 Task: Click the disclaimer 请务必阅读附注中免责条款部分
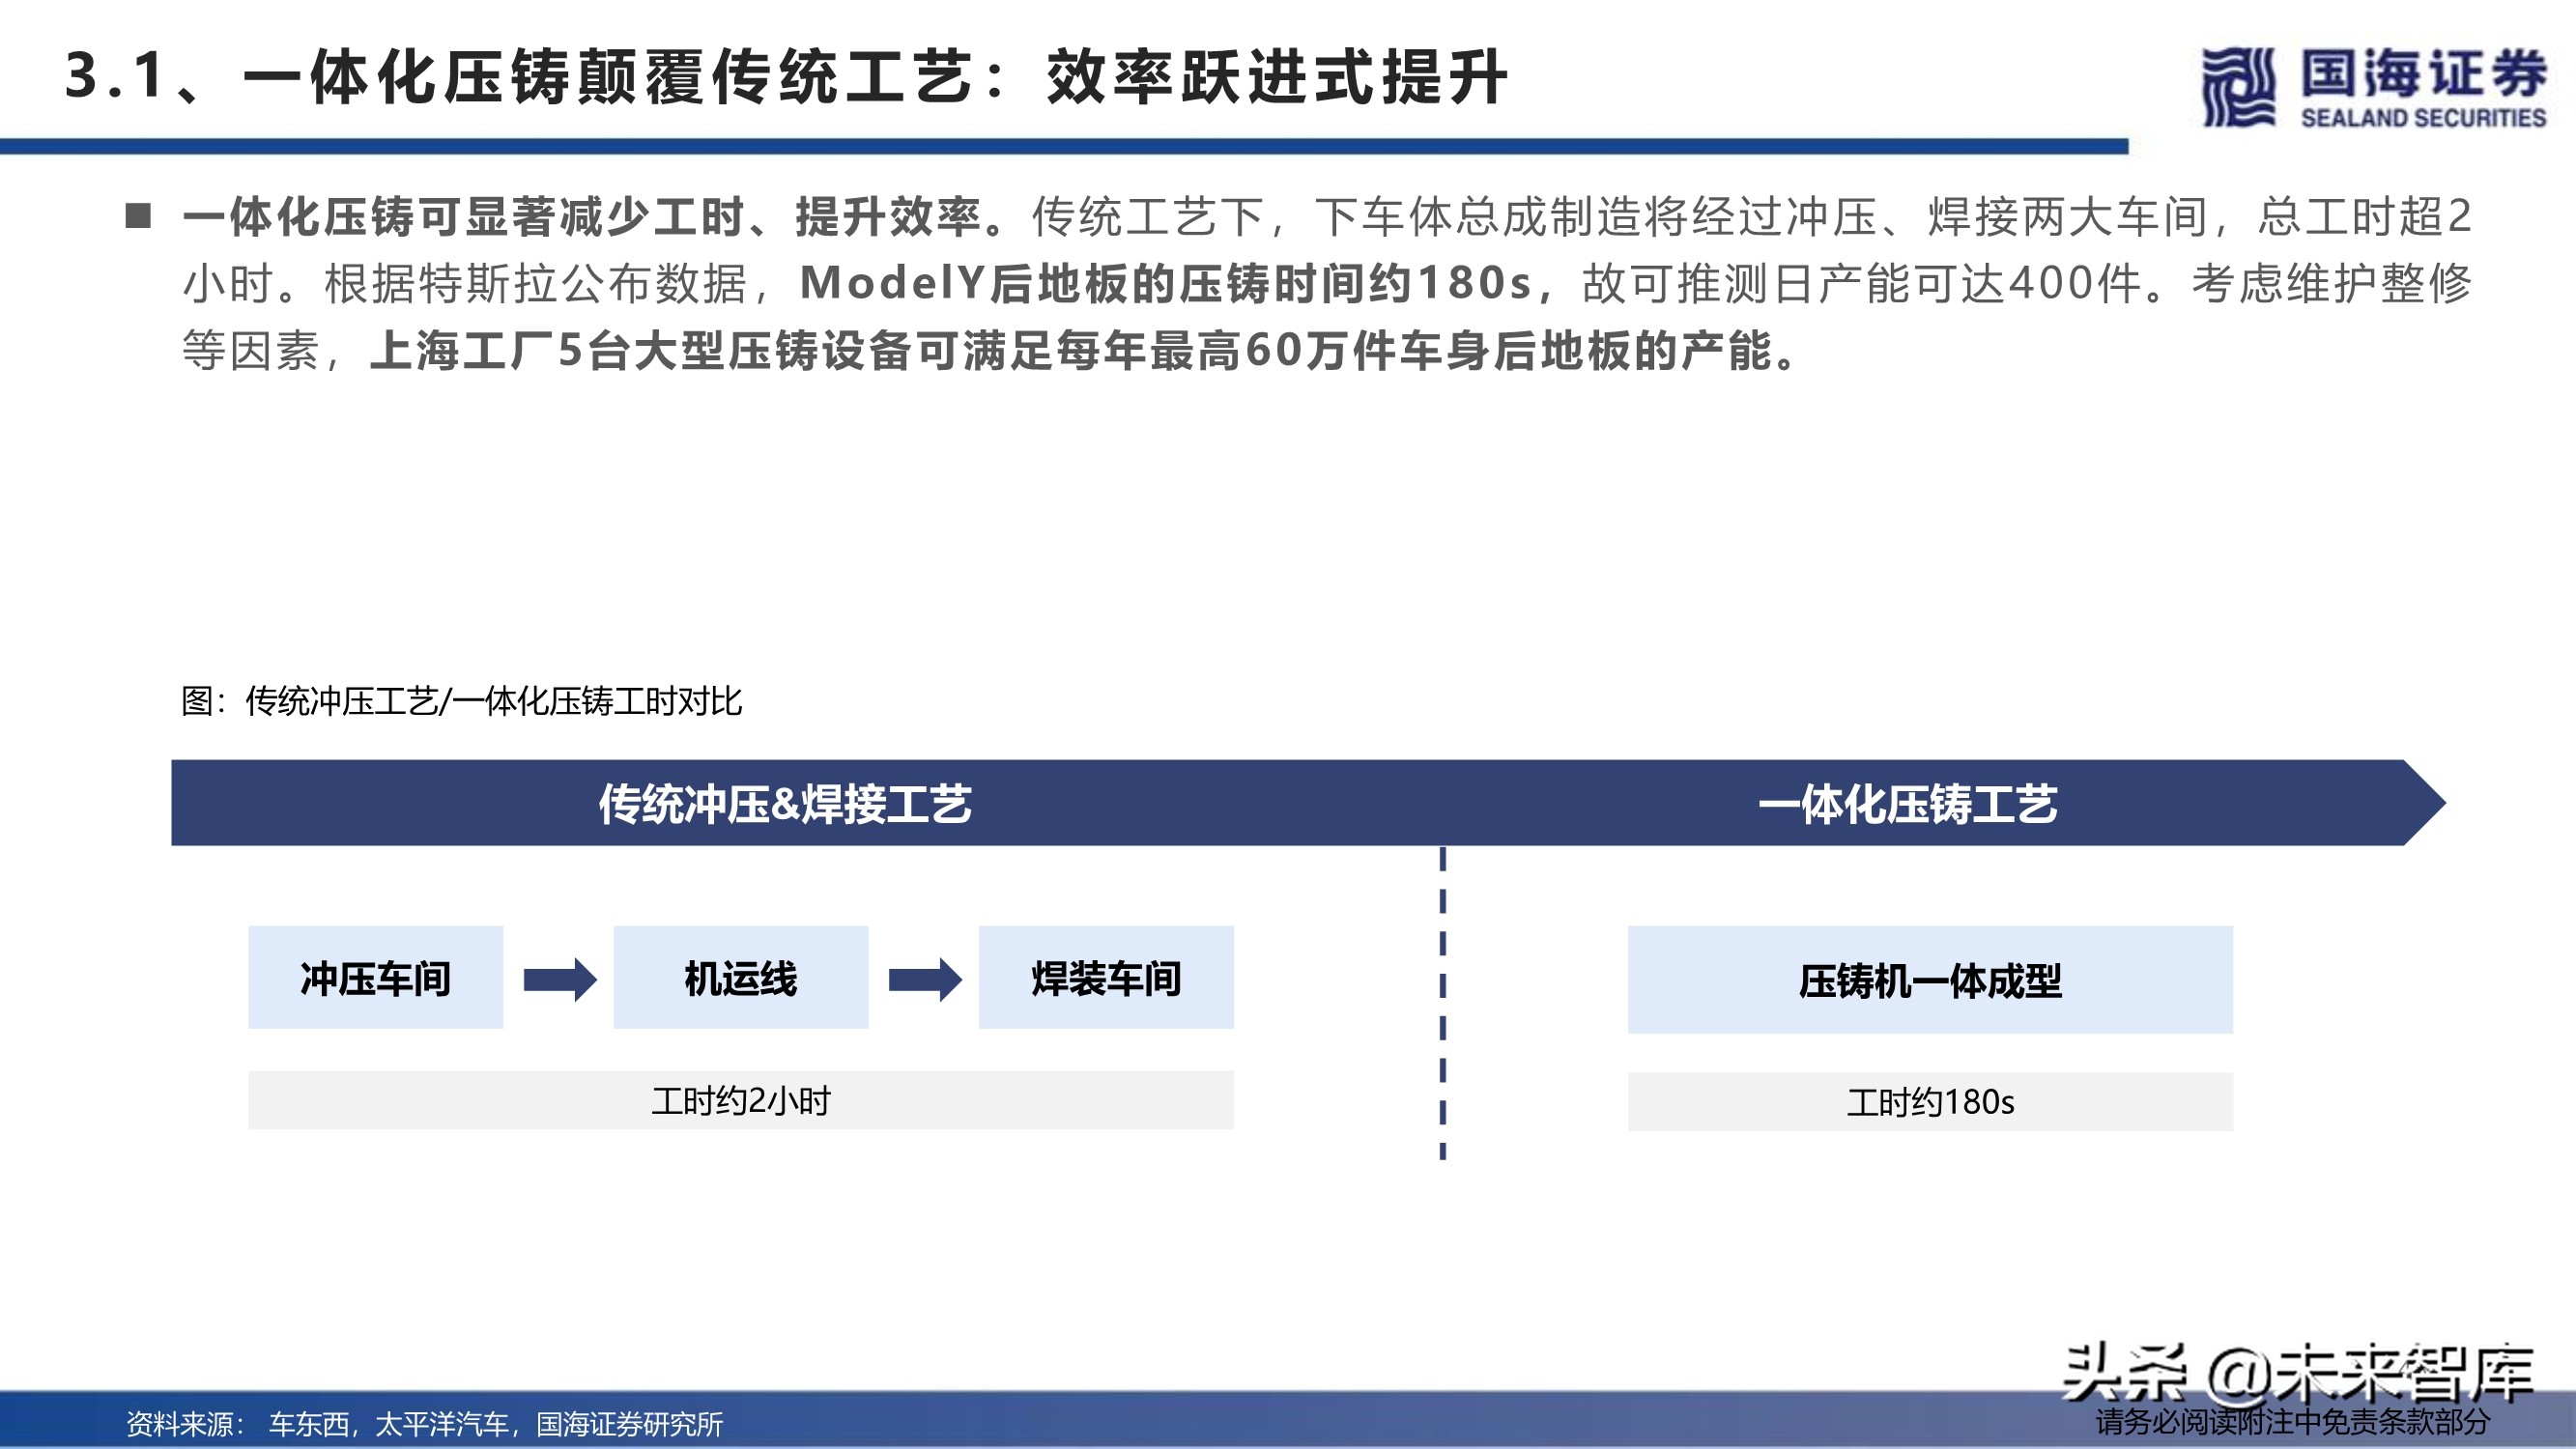pos(2293,1422)
